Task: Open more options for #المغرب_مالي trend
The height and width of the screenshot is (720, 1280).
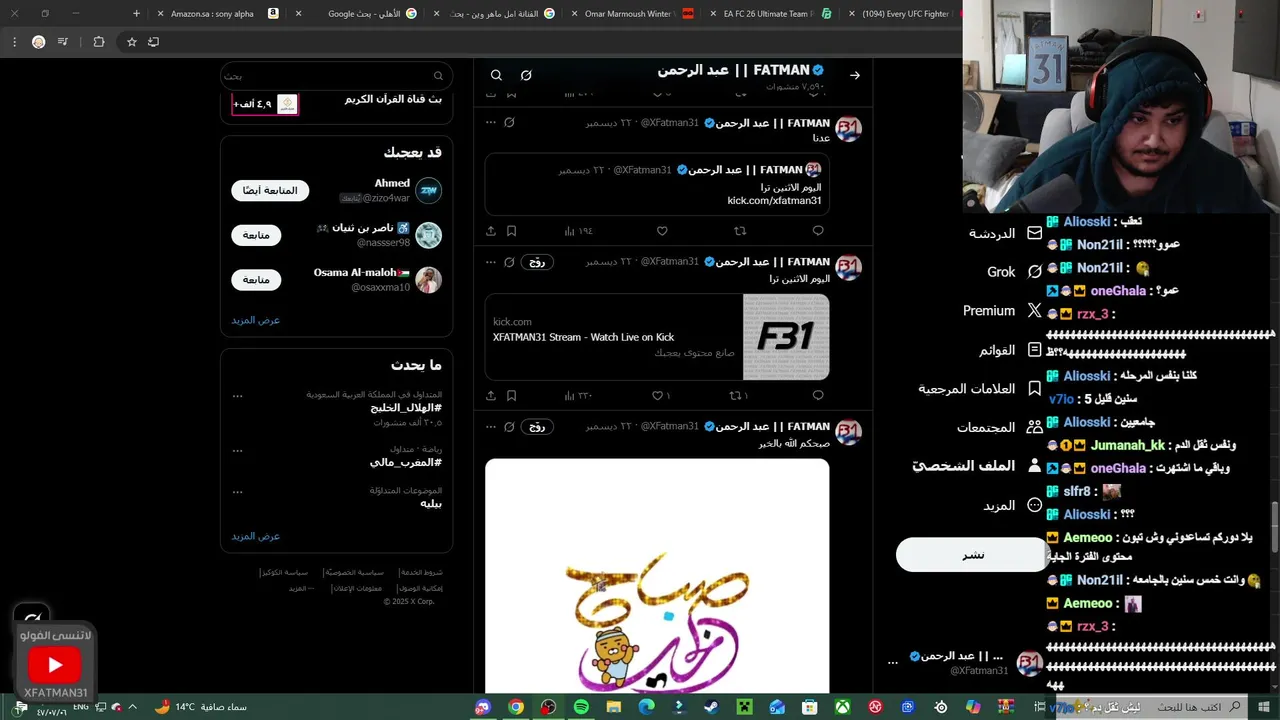Action: [237, 450]
